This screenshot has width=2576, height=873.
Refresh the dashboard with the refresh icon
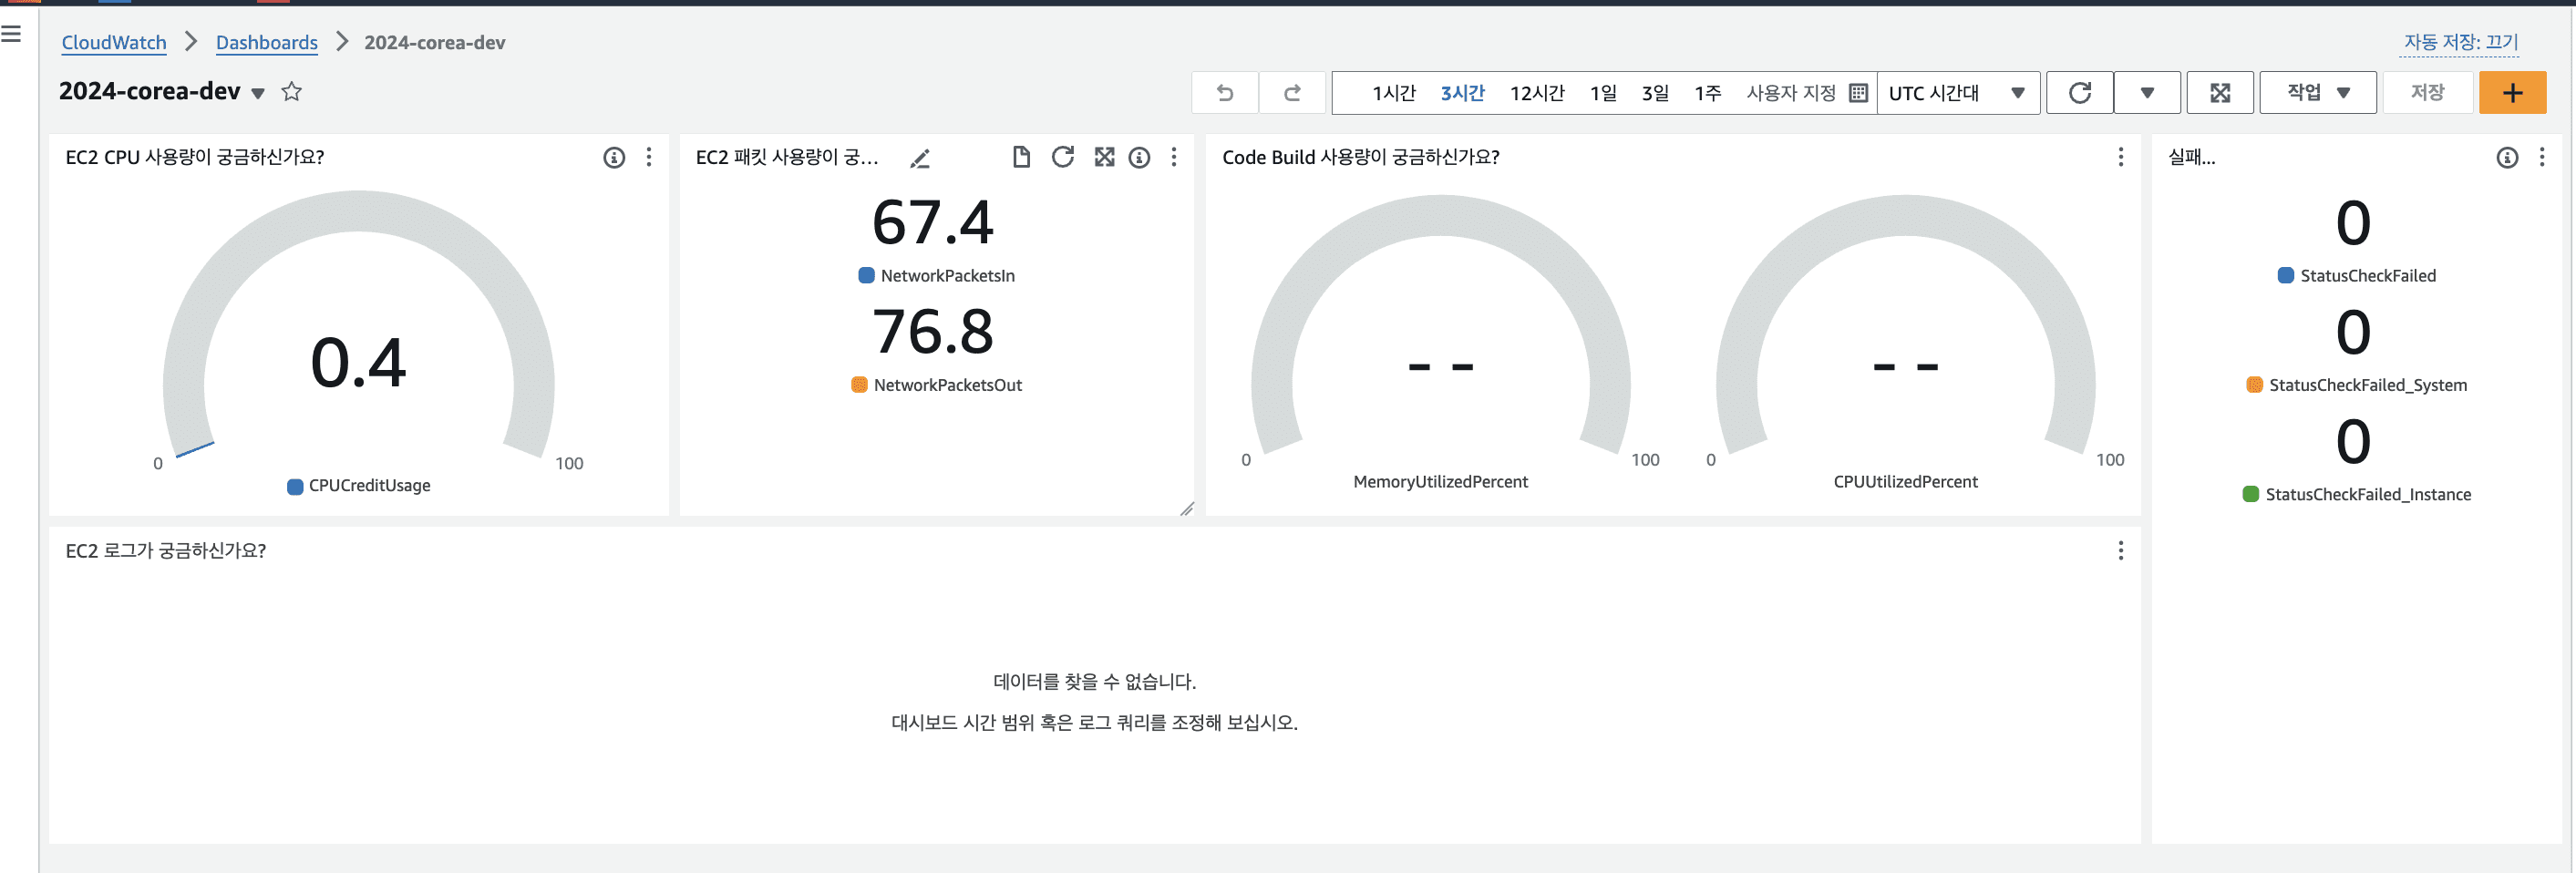(2079, 93)
